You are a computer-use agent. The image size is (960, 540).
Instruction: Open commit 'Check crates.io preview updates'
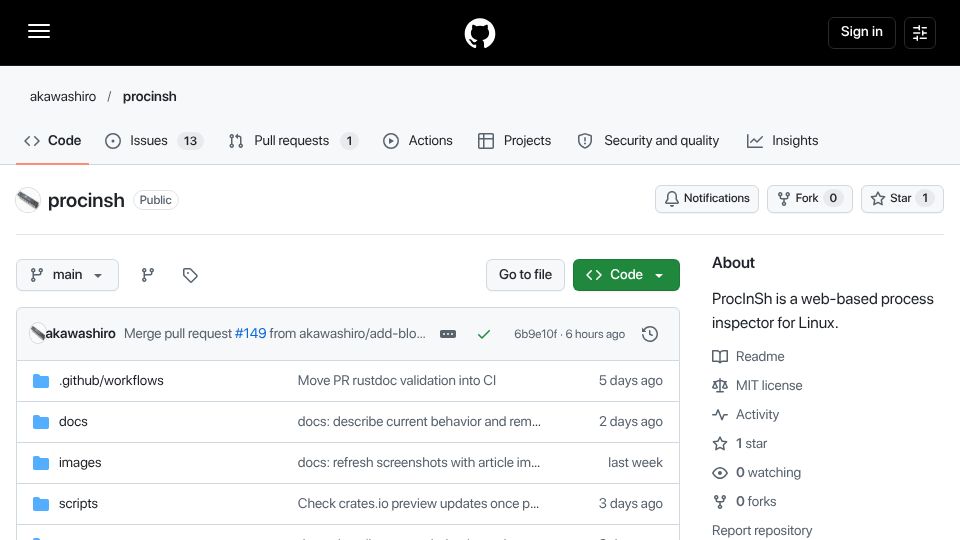[x=418, y=504]
